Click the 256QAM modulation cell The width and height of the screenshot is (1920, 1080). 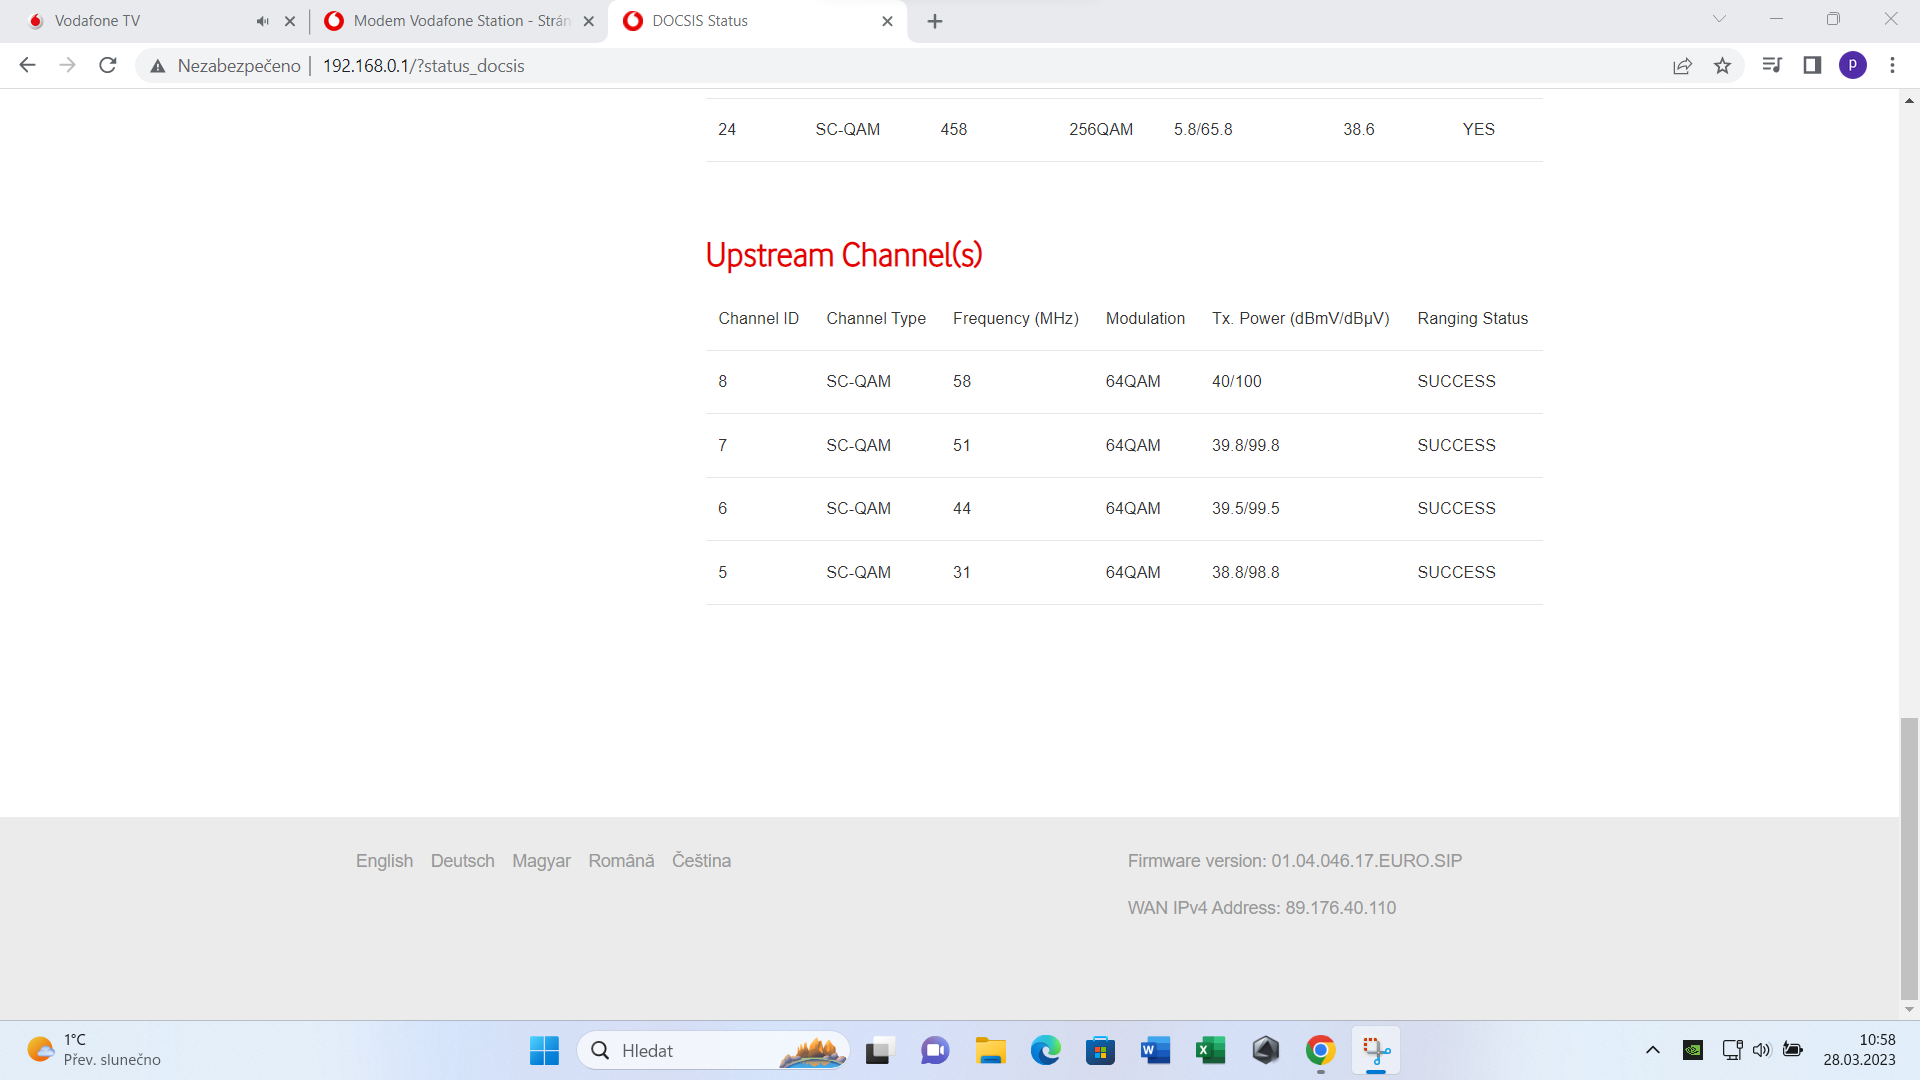[1101, 129]
